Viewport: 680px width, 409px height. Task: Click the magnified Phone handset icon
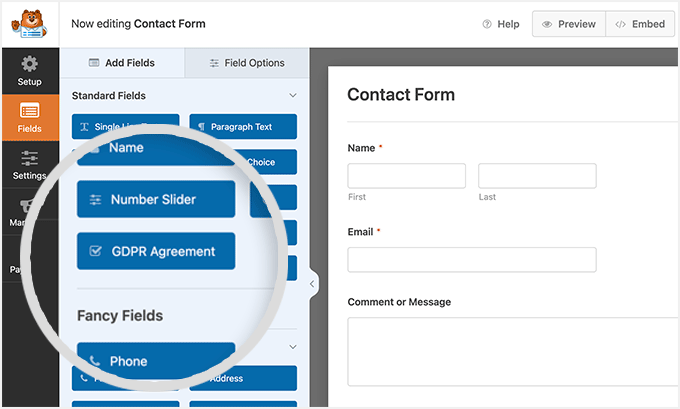point(95,361)
